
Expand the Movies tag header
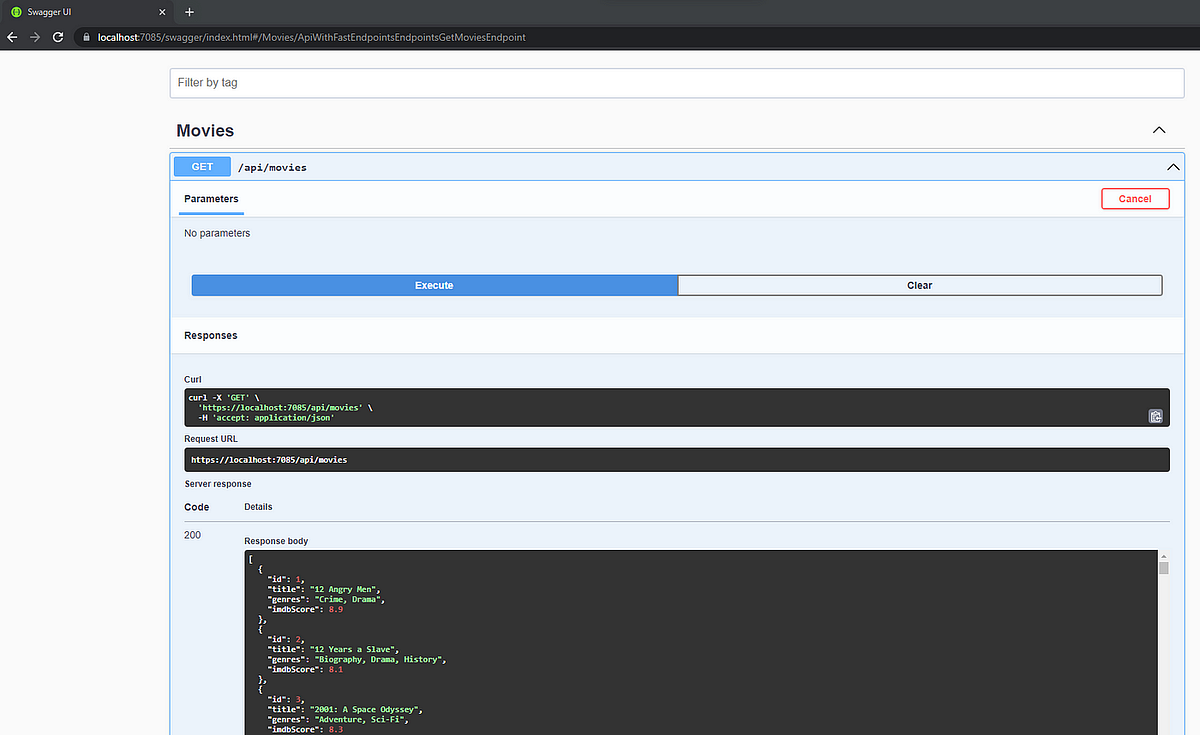point(204,130)
